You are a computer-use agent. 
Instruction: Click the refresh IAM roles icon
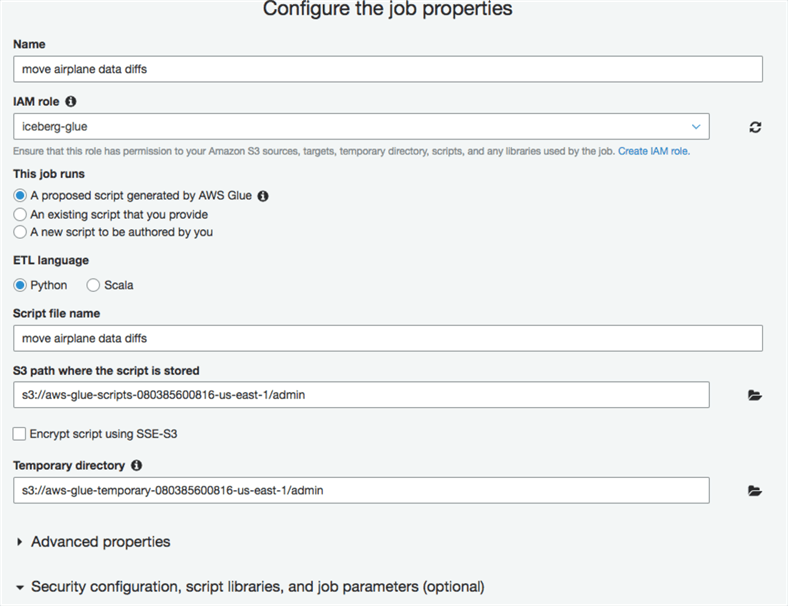tap(755, 127)
